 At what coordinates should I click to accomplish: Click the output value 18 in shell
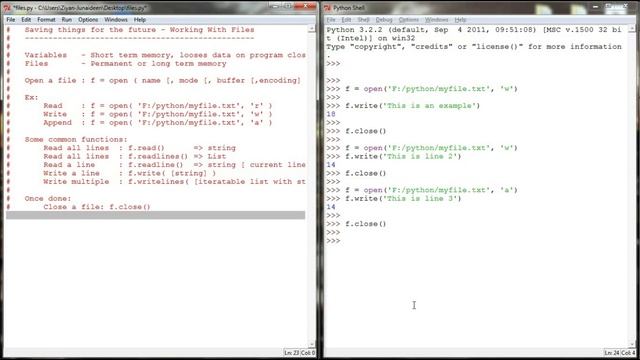pos(331,114)
